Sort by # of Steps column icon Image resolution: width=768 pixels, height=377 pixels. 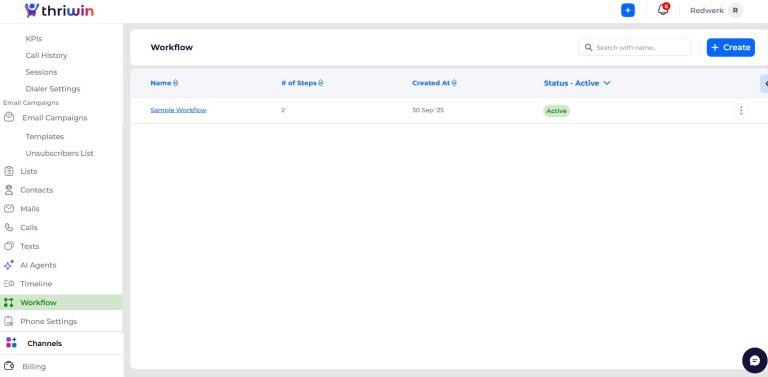click(x=321, y=83)
